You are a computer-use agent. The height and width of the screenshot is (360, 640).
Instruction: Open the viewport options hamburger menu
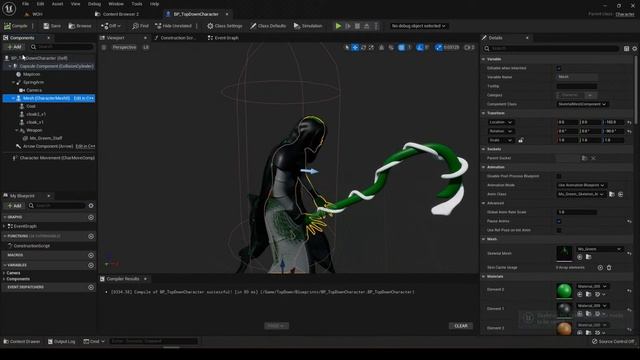(x=104, y=47)
